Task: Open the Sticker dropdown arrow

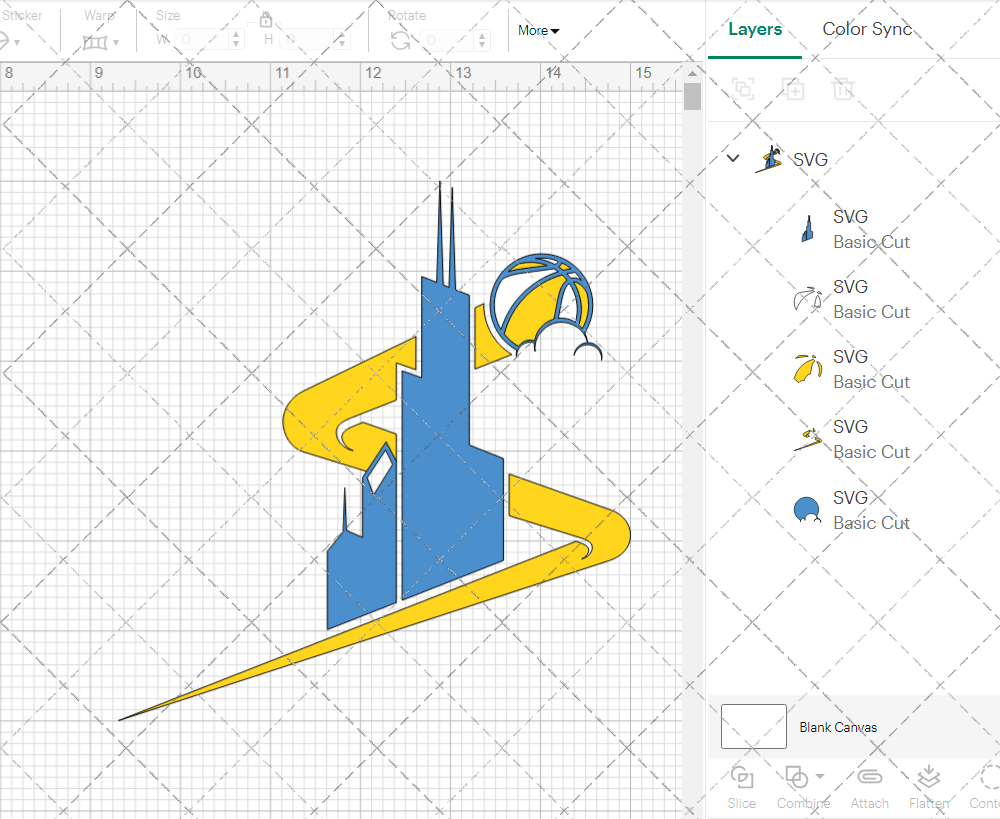Action: tap(17, 43)
